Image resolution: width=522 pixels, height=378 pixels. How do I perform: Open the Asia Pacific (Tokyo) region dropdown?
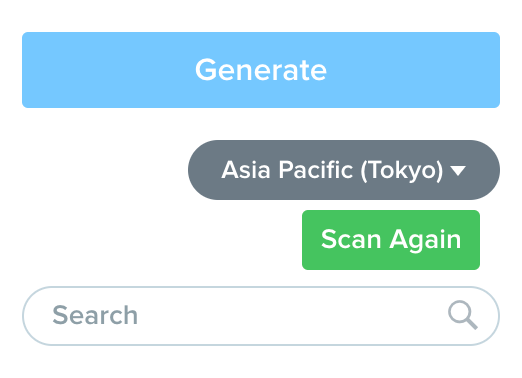[344, 170]
